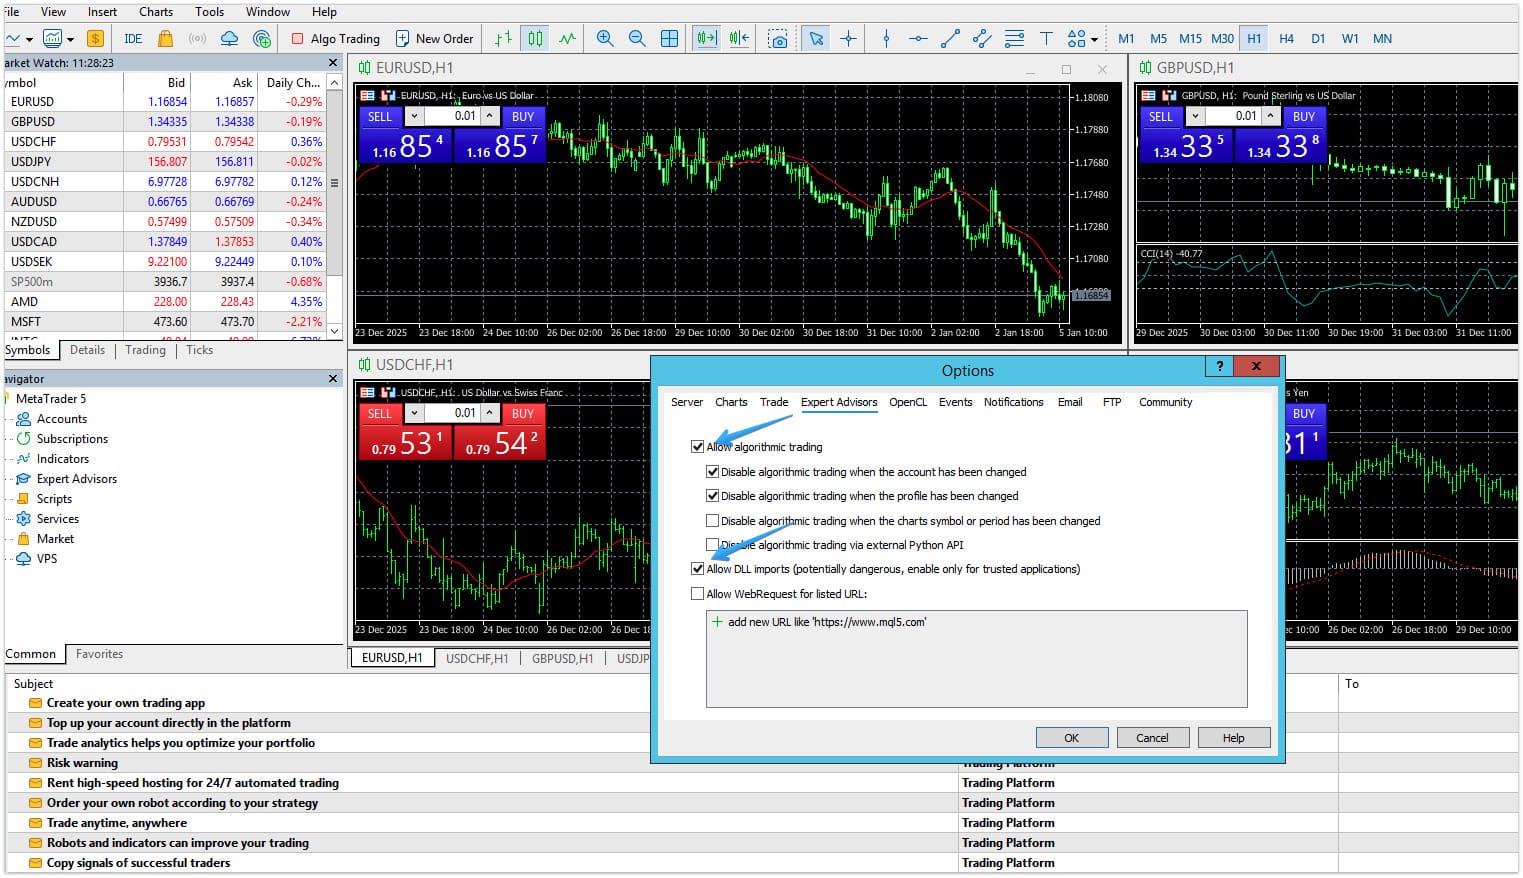
Task: Take a chart screenshot with camera icon
Action: (x=777, y=39)
